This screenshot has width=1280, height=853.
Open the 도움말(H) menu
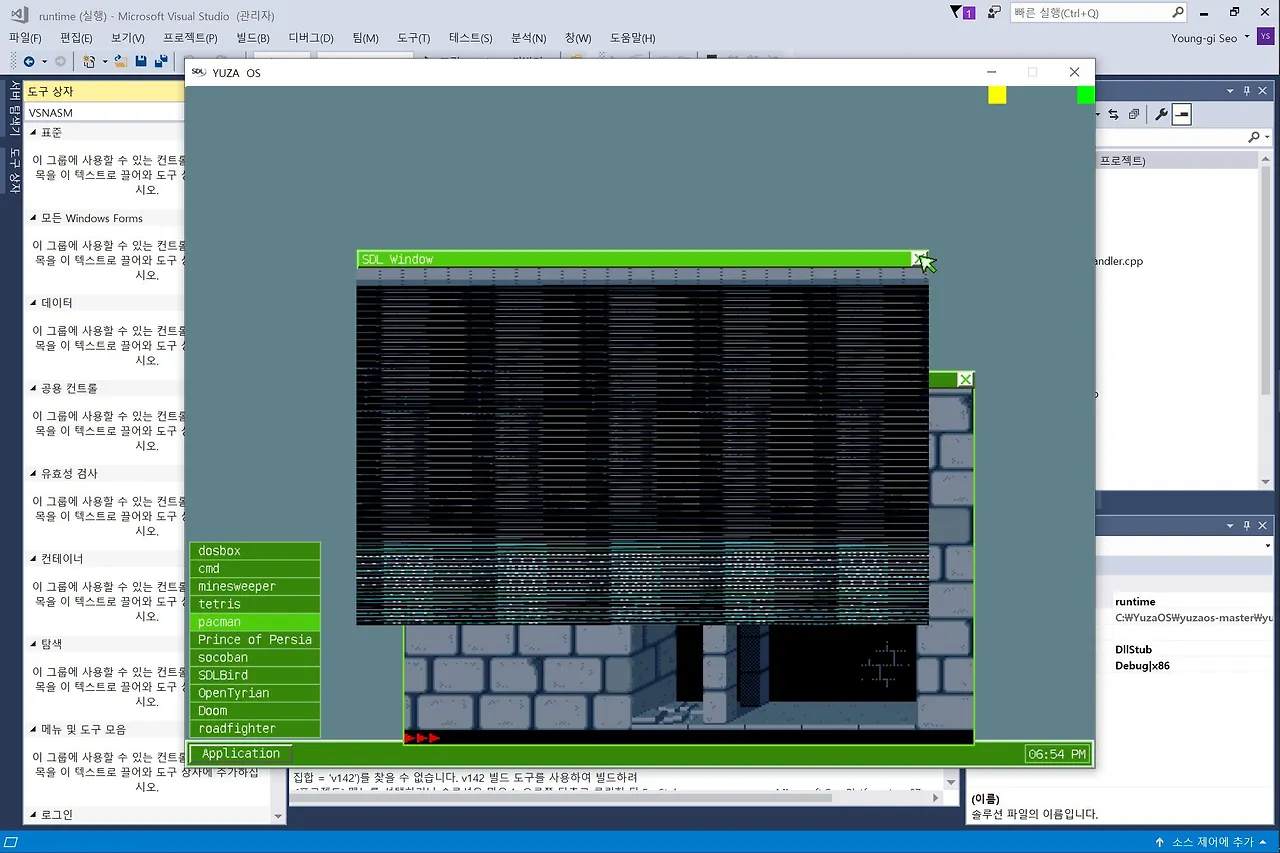coord(632,38)
